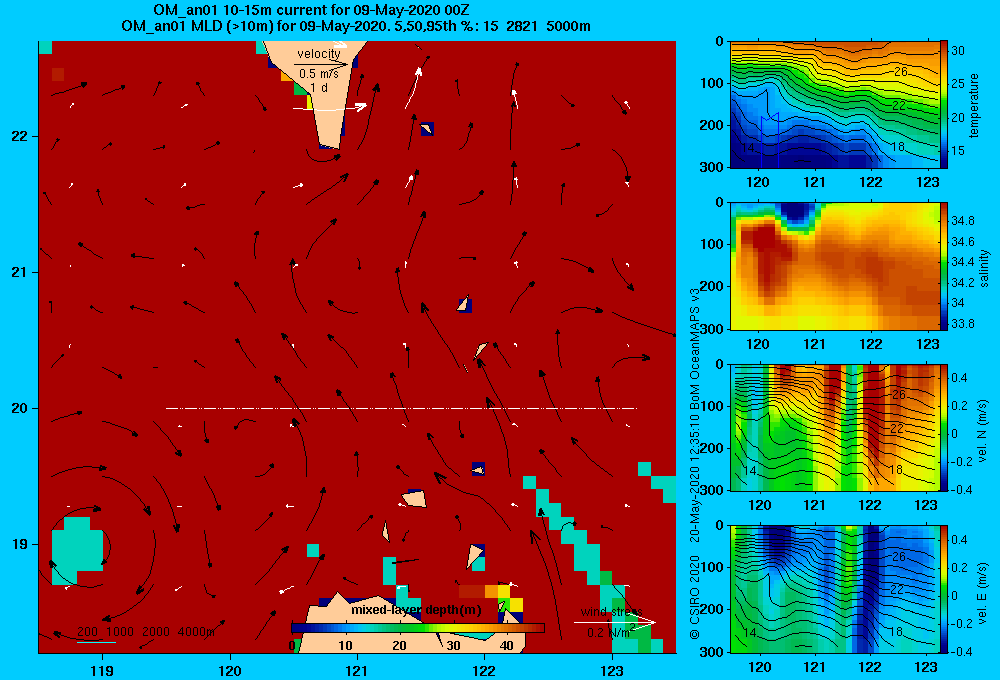The width and height of the screenshot is (1000, 680).
Task: Click the black velocity scale arrow in the legend
Action: pos(322,64)
